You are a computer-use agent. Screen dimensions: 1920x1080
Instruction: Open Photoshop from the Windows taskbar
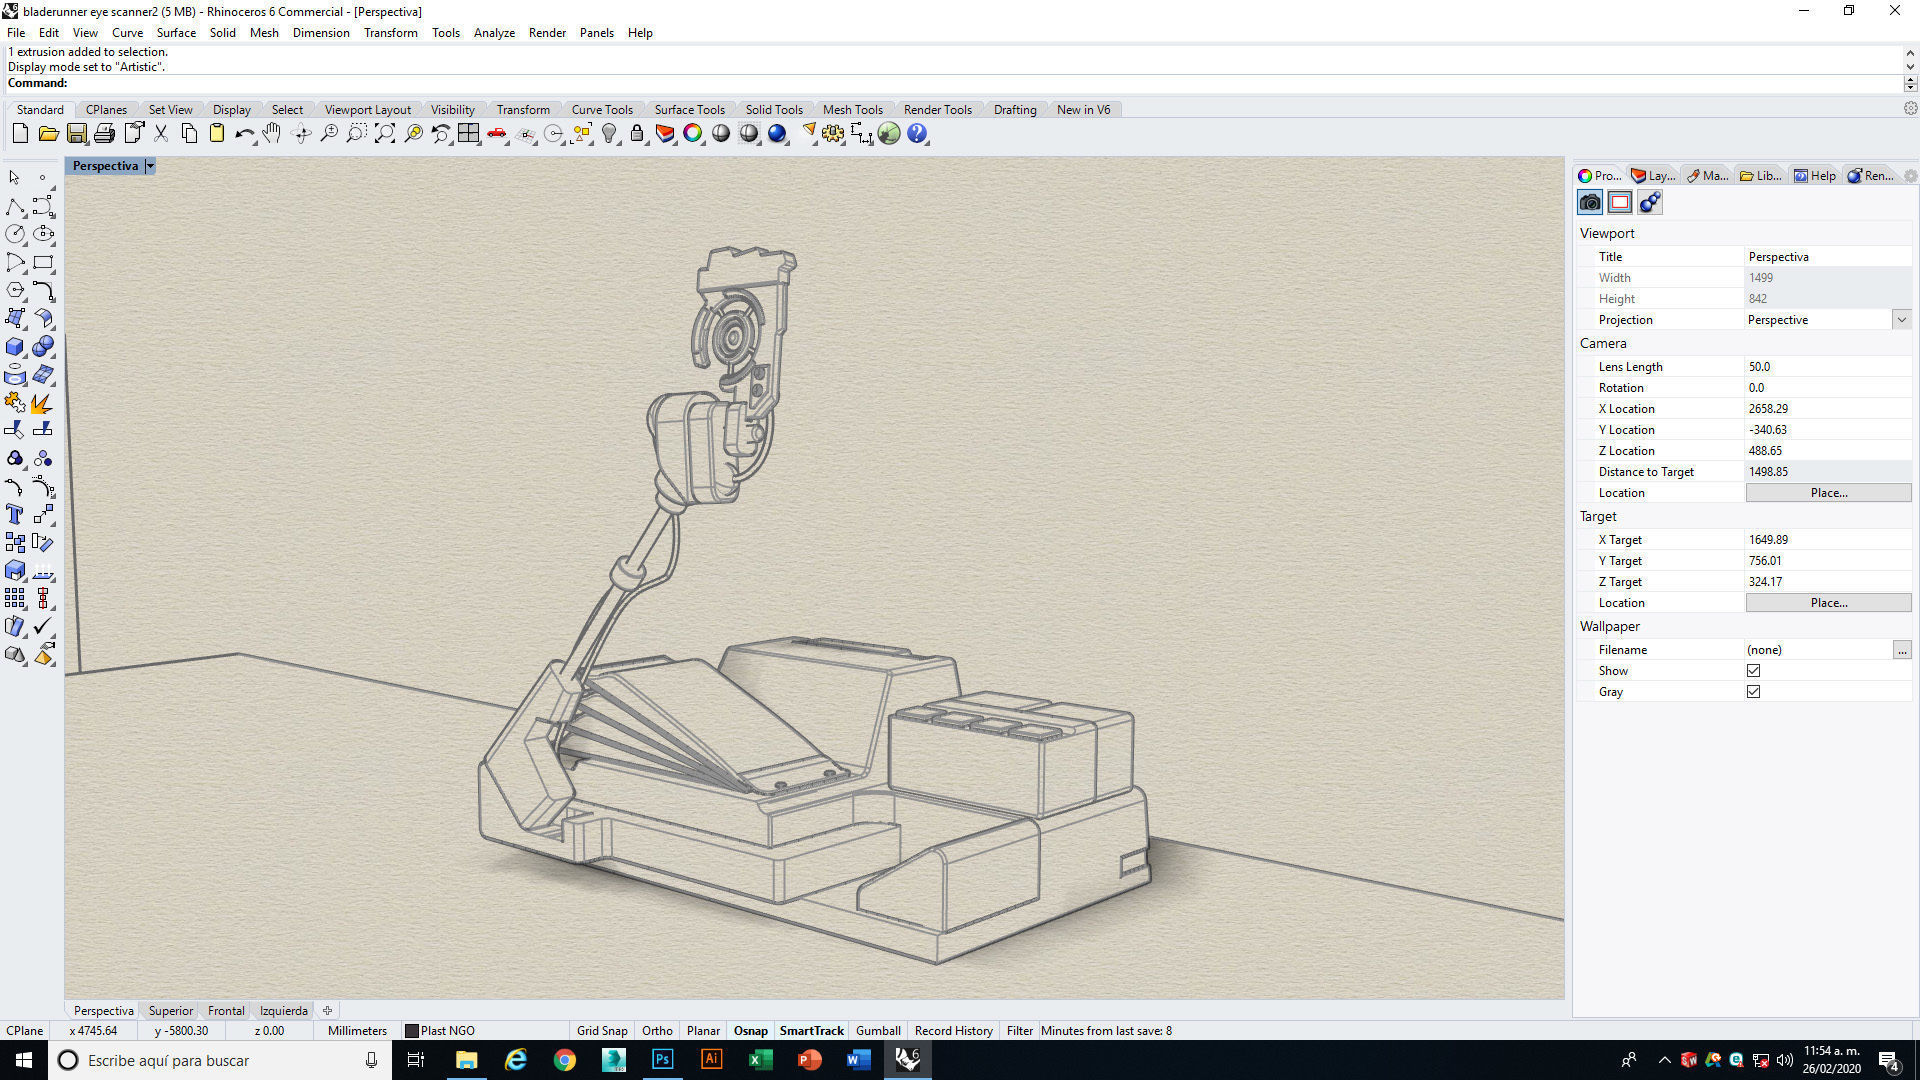tap(662, 1060)
